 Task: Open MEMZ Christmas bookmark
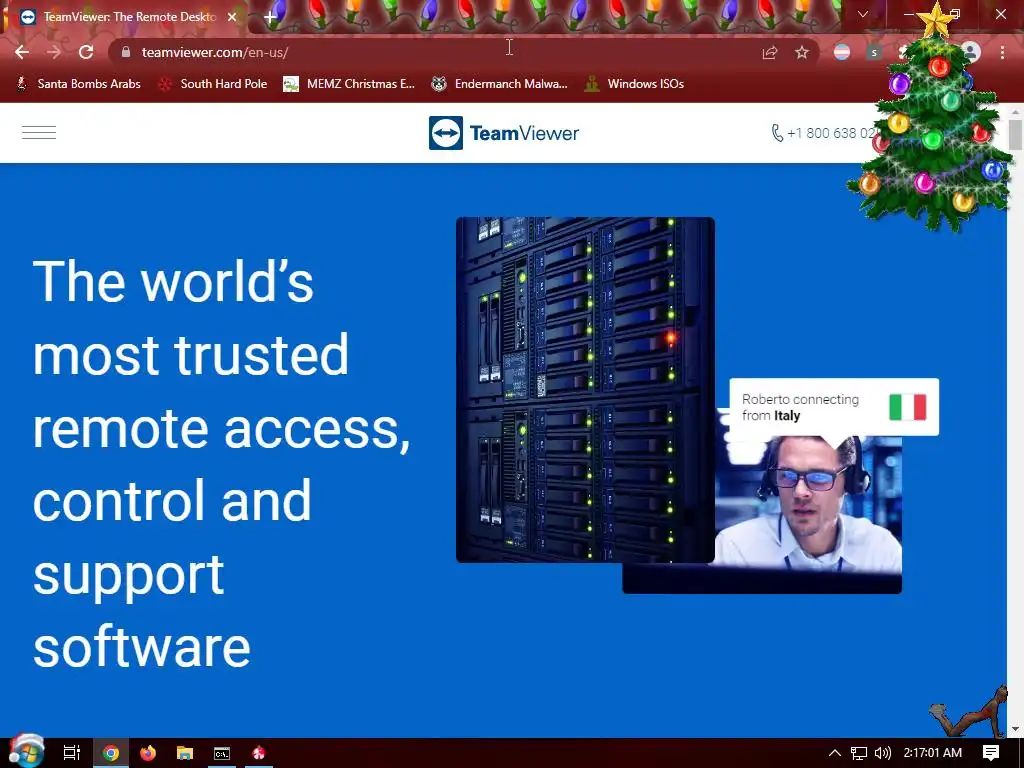[349, 84]
